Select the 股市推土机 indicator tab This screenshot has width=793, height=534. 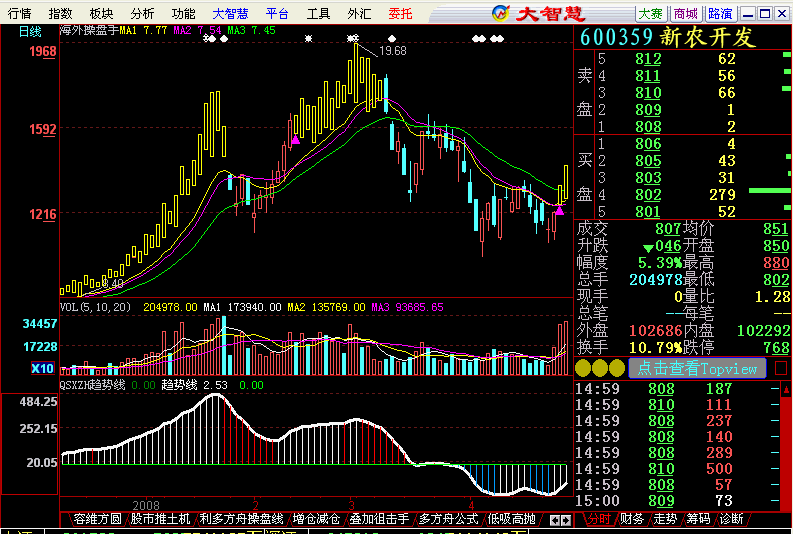160,519
